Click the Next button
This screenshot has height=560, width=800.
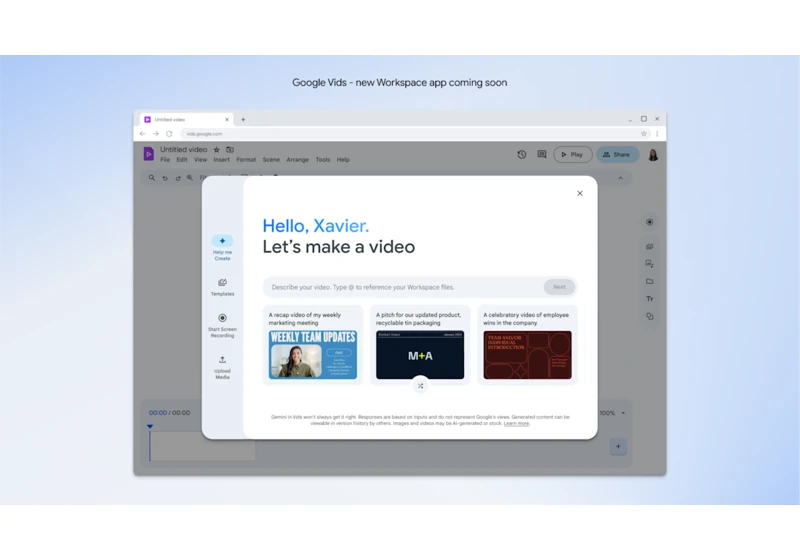click(559, 287)
